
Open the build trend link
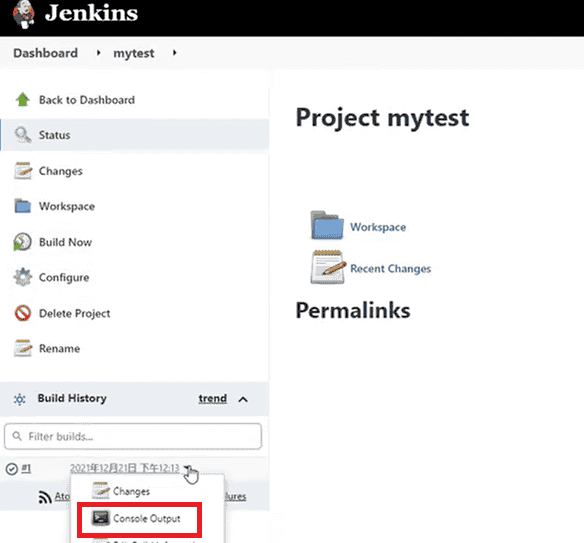tap(212, 398)
